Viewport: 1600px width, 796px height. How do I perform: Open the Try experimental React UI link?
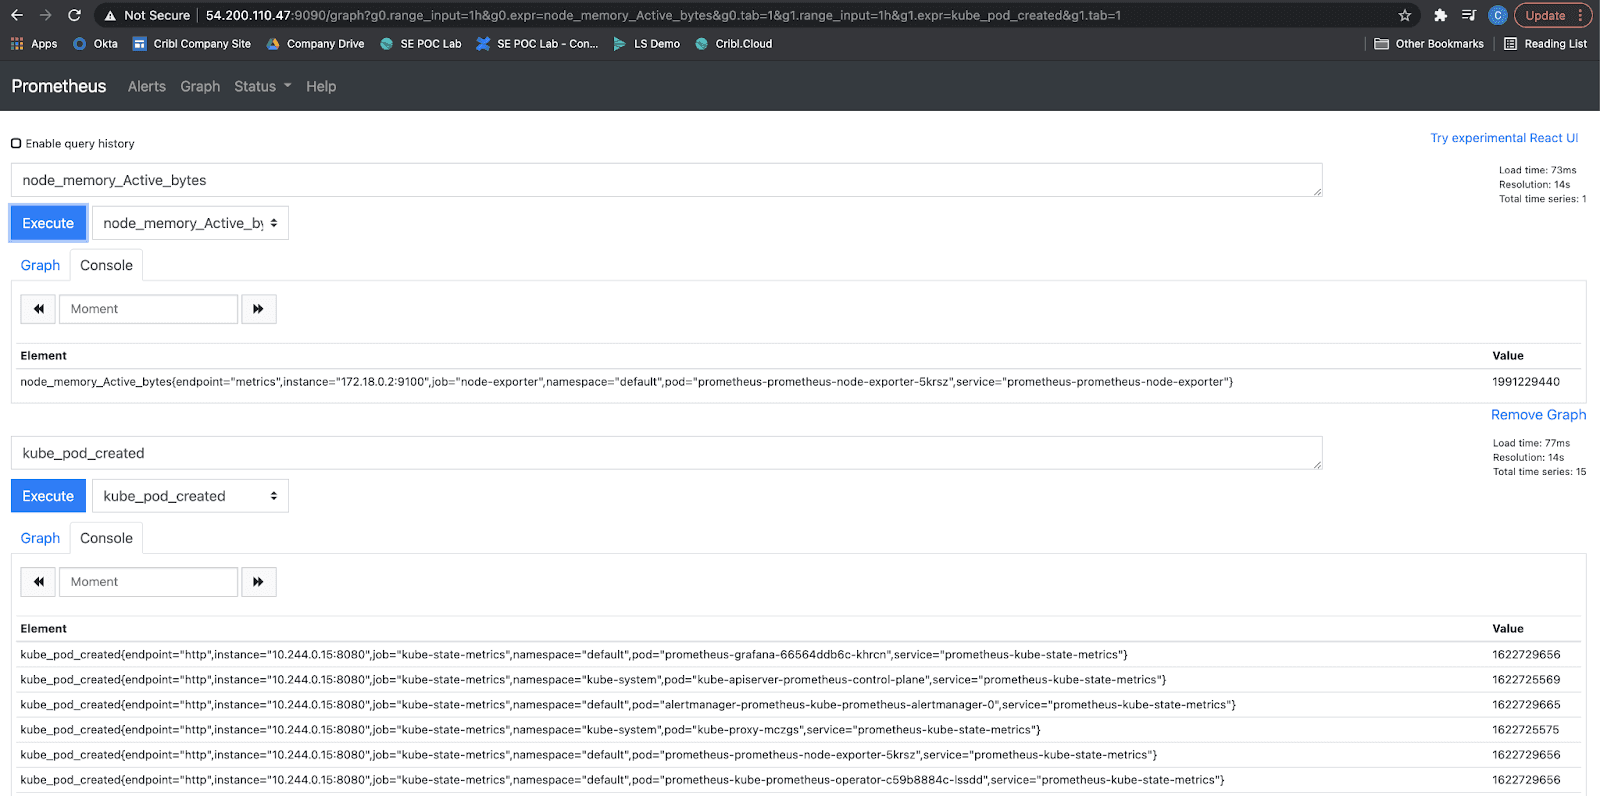click(1504, 138)
